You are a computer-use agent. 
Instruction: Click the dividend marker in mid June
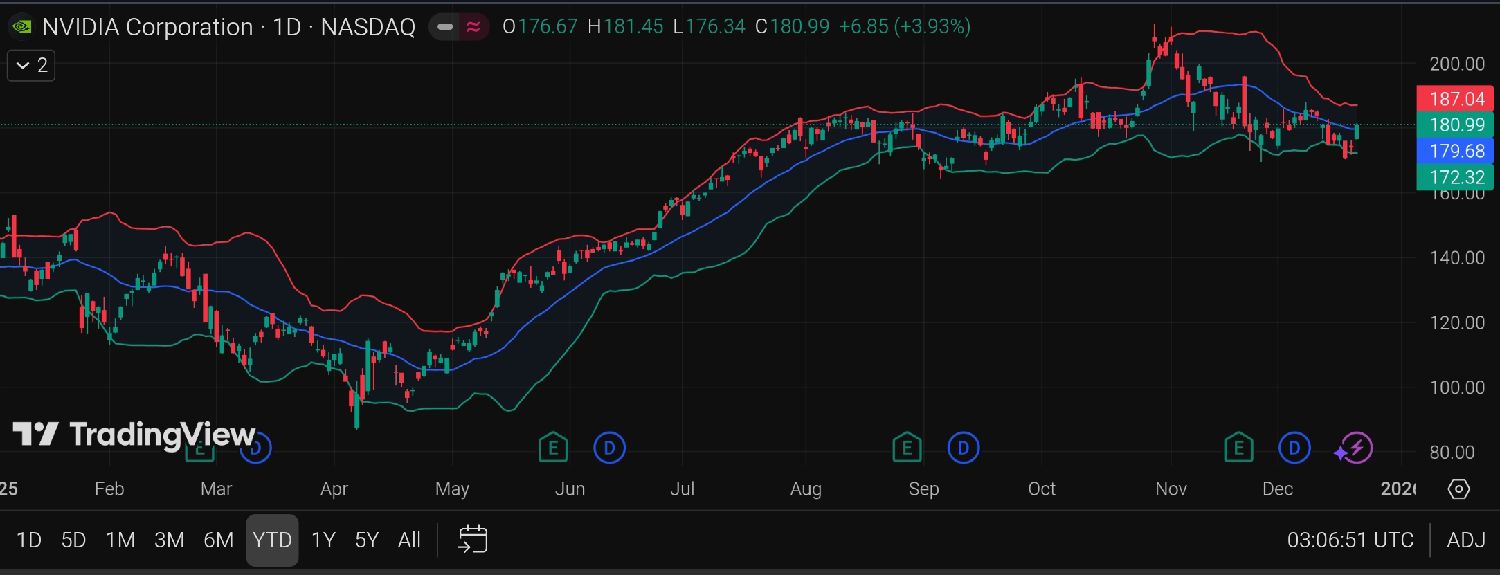[609, 448]
